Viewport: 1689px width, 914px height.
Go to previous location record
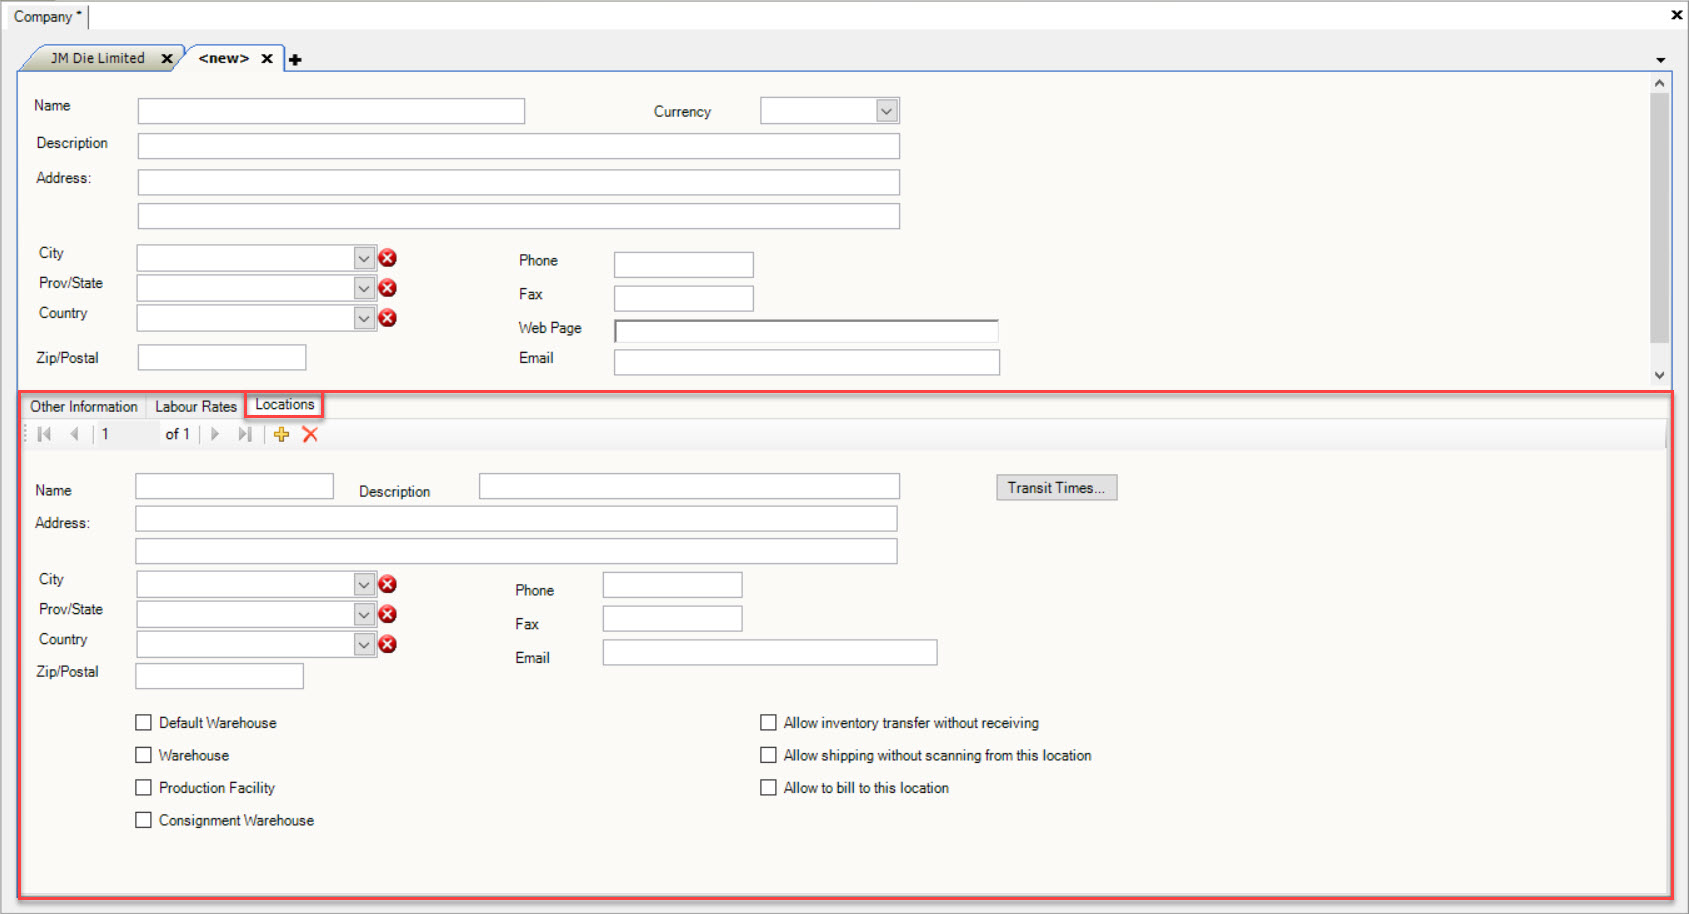74,434
